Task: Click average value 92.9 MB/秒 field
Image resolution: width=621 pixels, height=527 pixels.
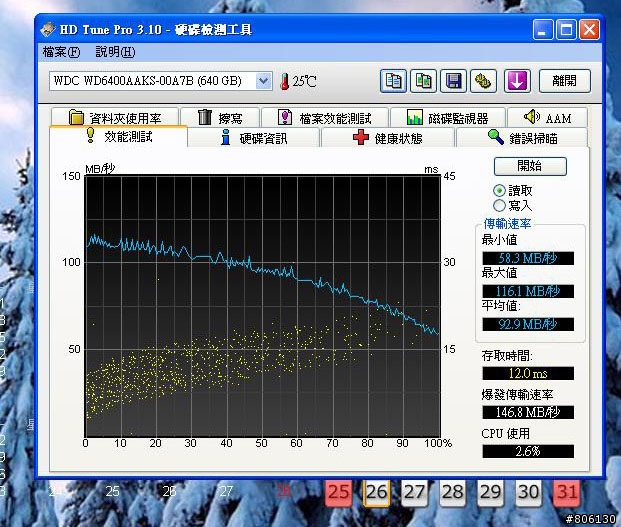Action: [528, 324]
